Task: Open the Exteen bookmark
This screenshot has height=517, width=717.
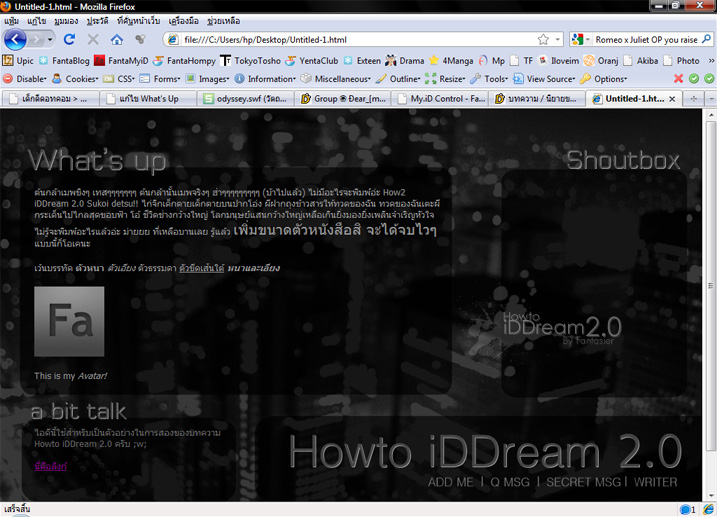Action: (363, 61)
